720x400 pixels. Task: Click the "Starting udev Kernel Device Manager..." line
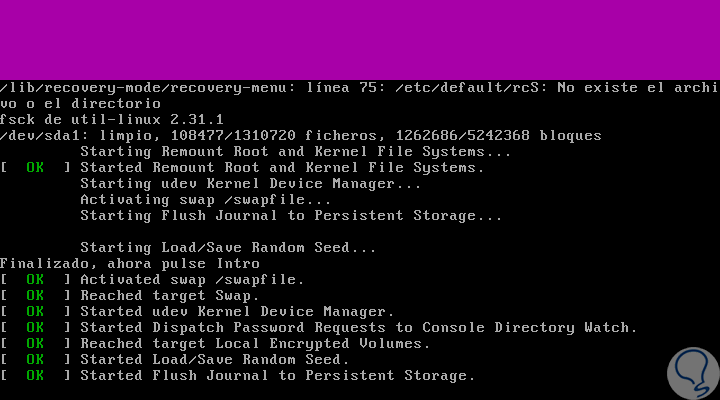250,184
